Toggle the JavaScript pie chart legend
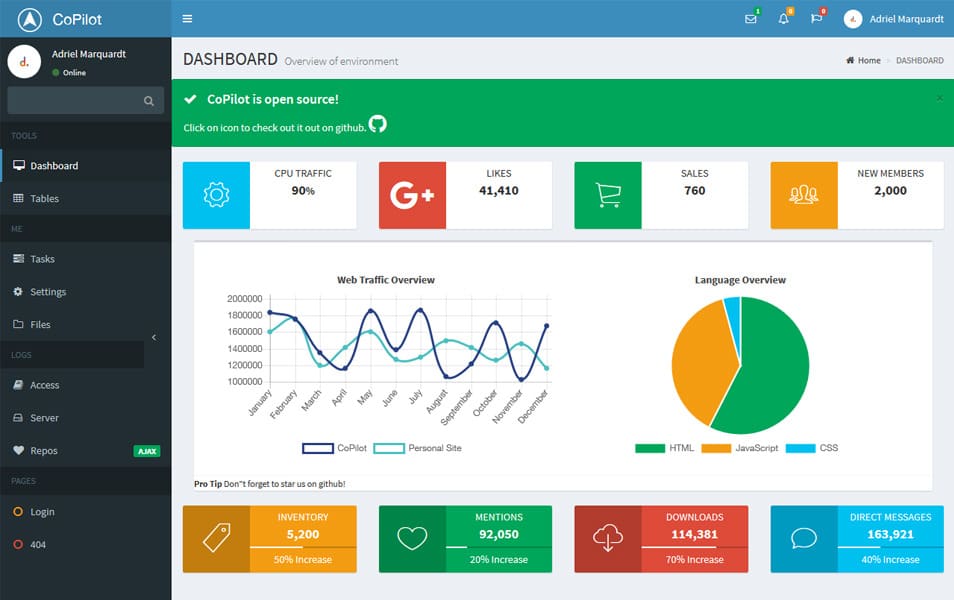This screenshot has width=954, height=600. tap(739, 448)
